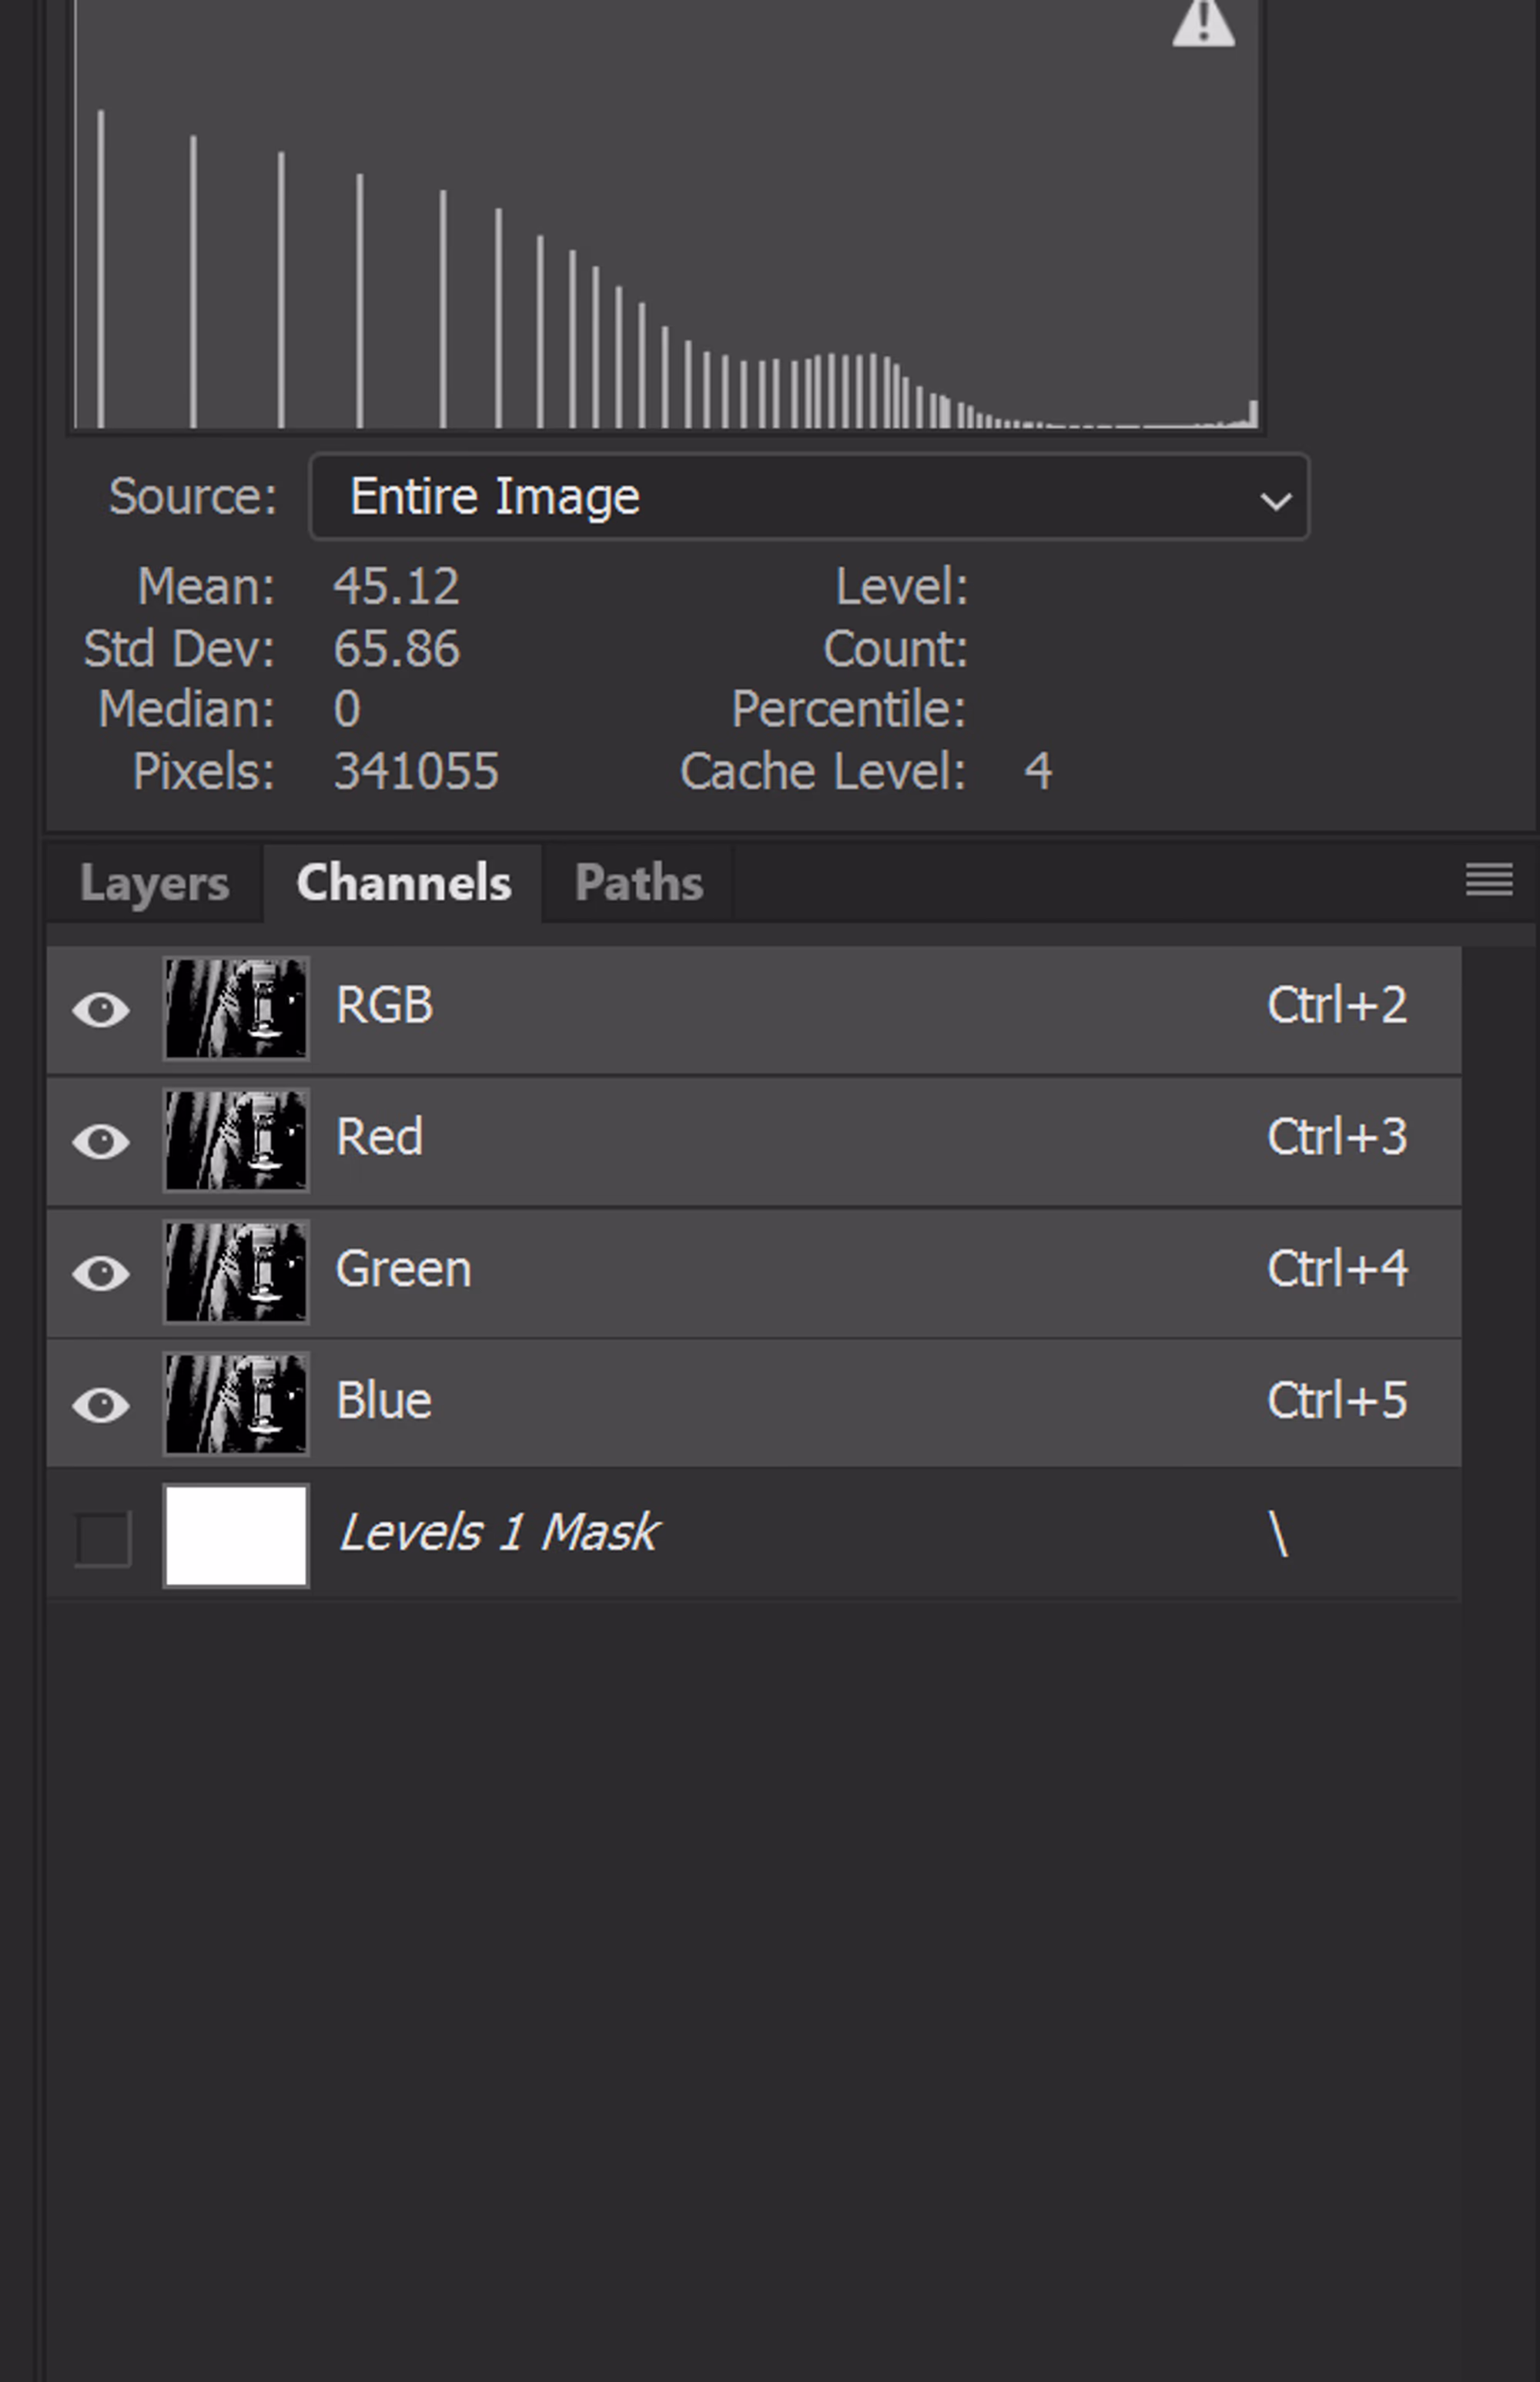The width and height of the screenshot is (1540, 2382).
Task: Show the Levels 1 Mask channel
Action: pos(103,1537)
